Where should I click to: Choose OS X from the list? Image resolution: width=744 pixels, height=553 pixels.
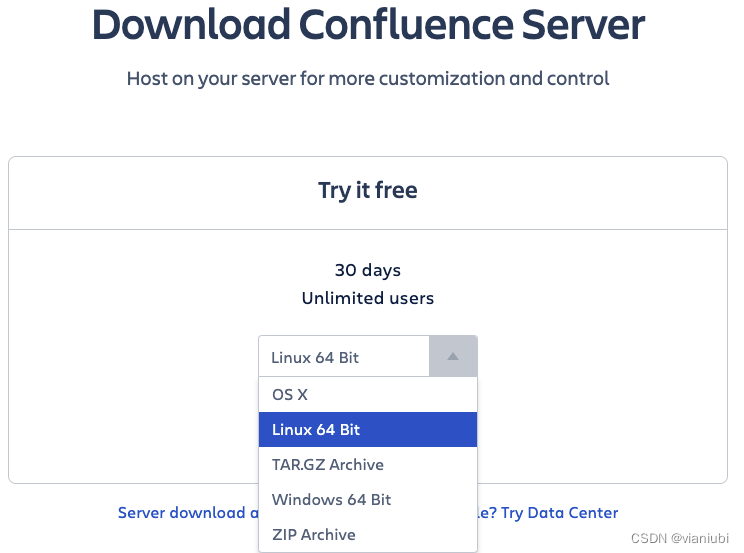pos(368,394)
